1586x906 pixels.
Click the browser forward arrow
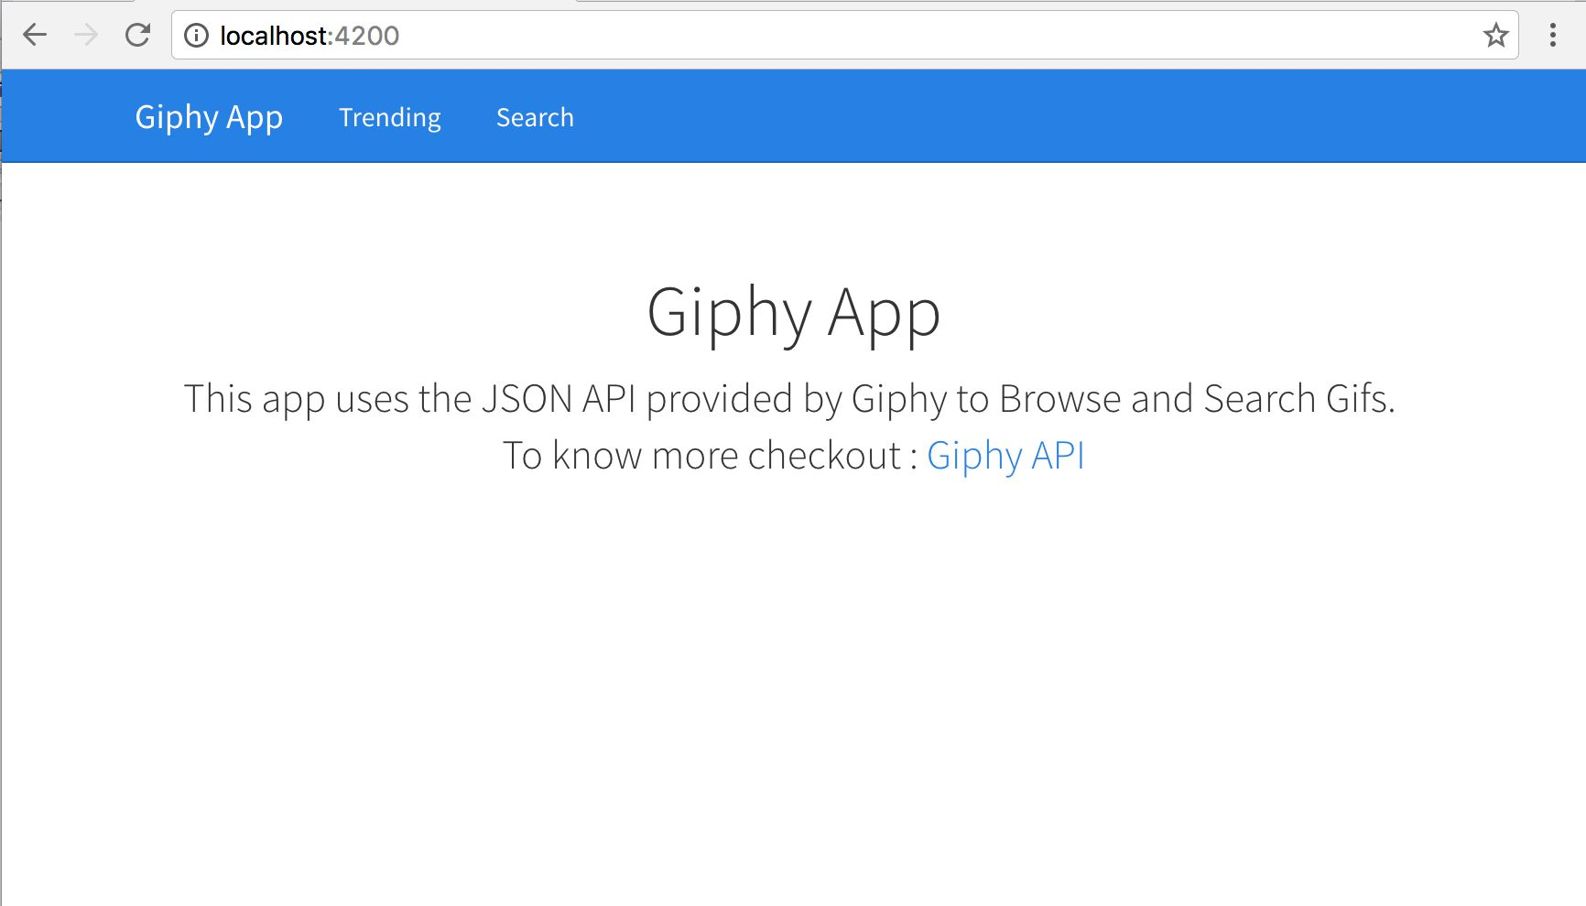coord(86,35)
